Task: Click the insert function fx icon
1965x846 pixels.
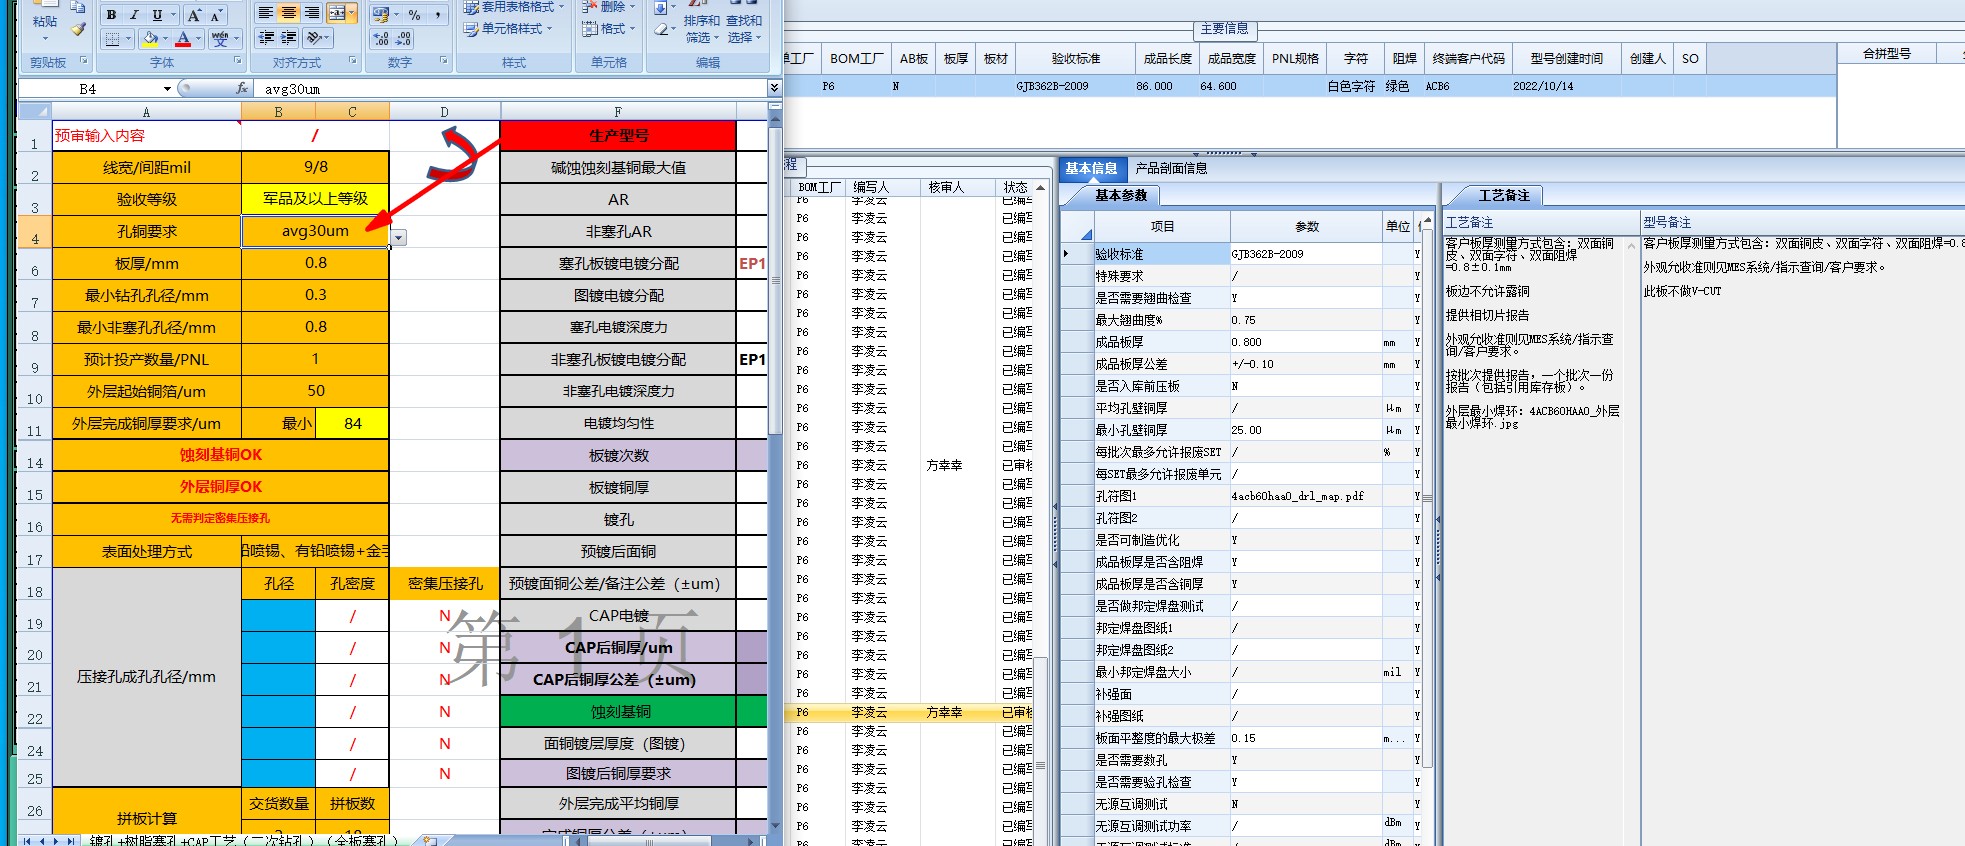Action: [x=242, y=89]
